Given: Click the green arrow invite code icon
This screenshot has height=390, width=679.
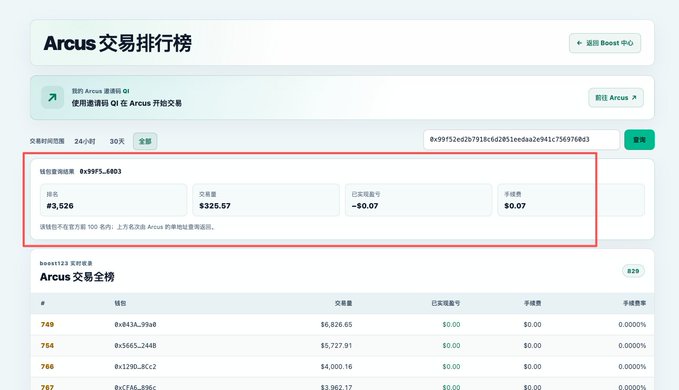Looking at the screenshot, I should (52, 97).
